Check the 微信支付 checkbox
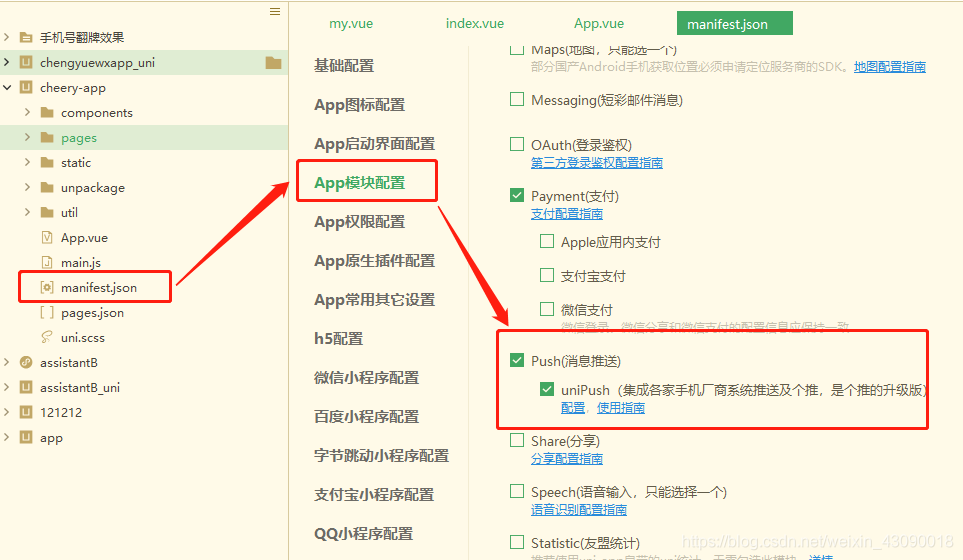The image size is (963, 560). coord(547,309)
